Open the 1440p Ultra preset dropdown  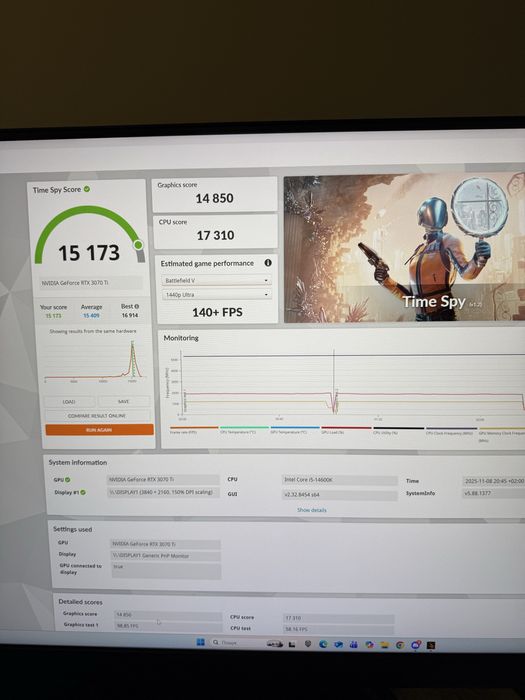point(217,295)
